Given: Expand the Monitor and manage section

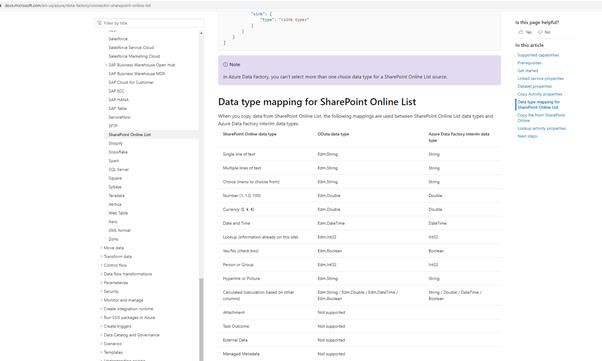Looking at the screenshot, I should [101, 300].
